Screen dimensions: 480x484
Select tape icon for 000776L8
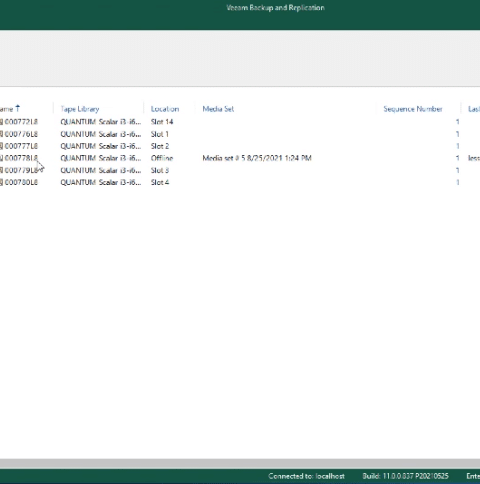[1, 134]
